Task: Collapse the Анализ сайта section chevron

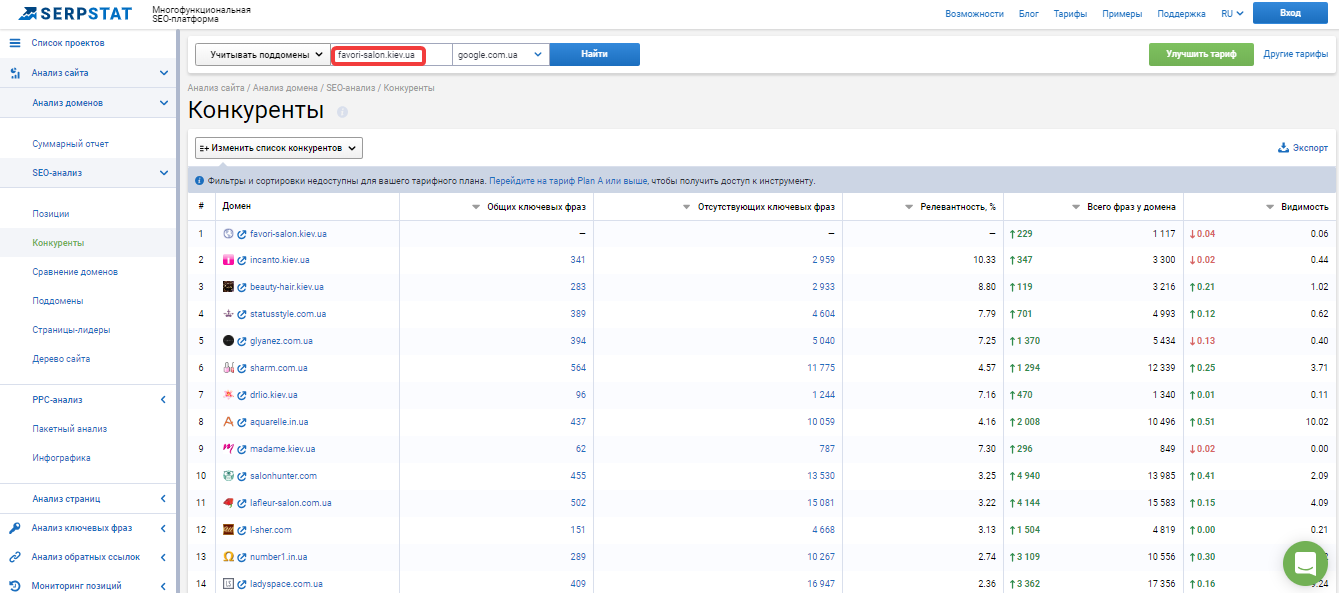Action: tap(164, 73)
